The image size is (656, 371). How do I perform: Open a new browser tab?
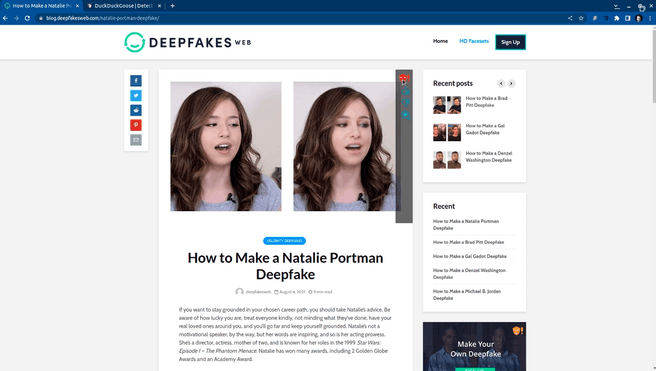[172, 6]
